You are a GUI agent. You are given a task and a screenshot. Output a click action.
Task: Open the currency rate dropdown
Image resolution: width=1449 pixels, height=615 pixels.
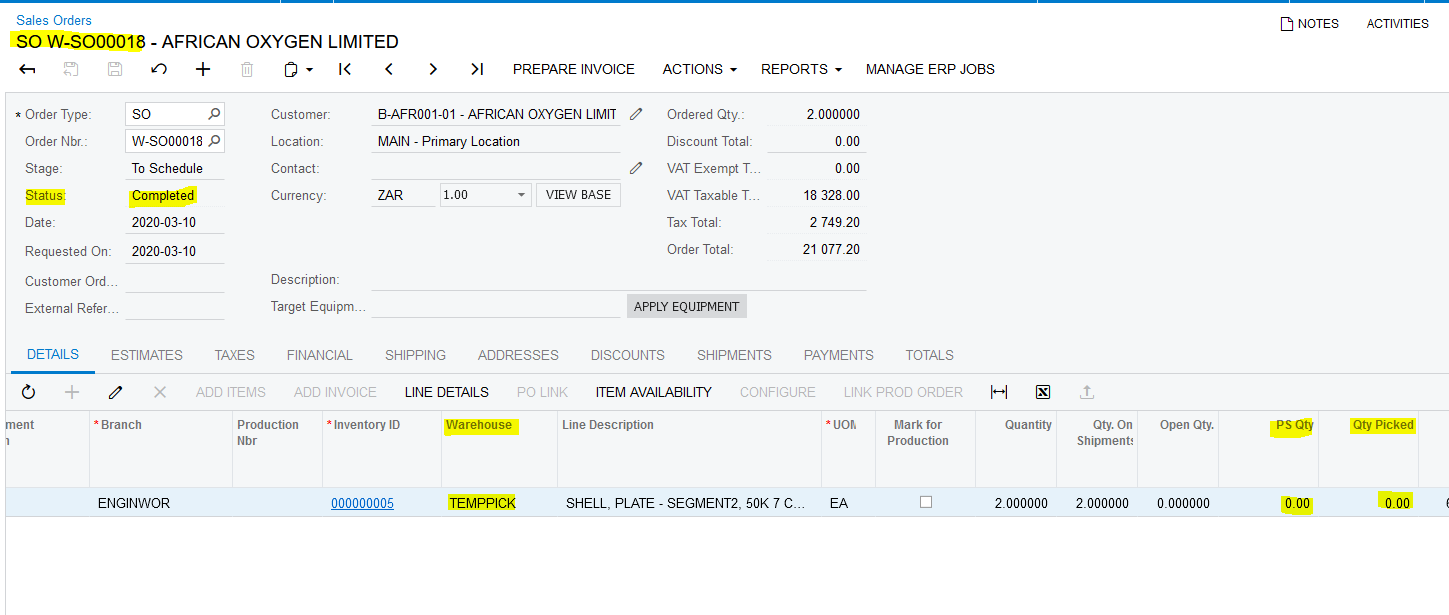point(522,195)
